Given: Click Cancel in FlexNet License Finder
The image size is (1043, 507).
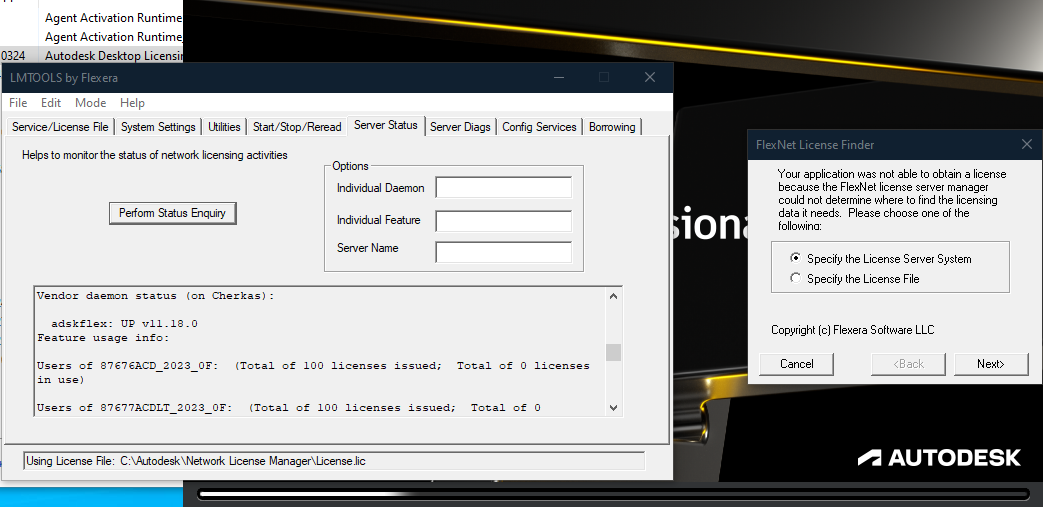Looking at the screenshot, I should [x=796, y=364].
